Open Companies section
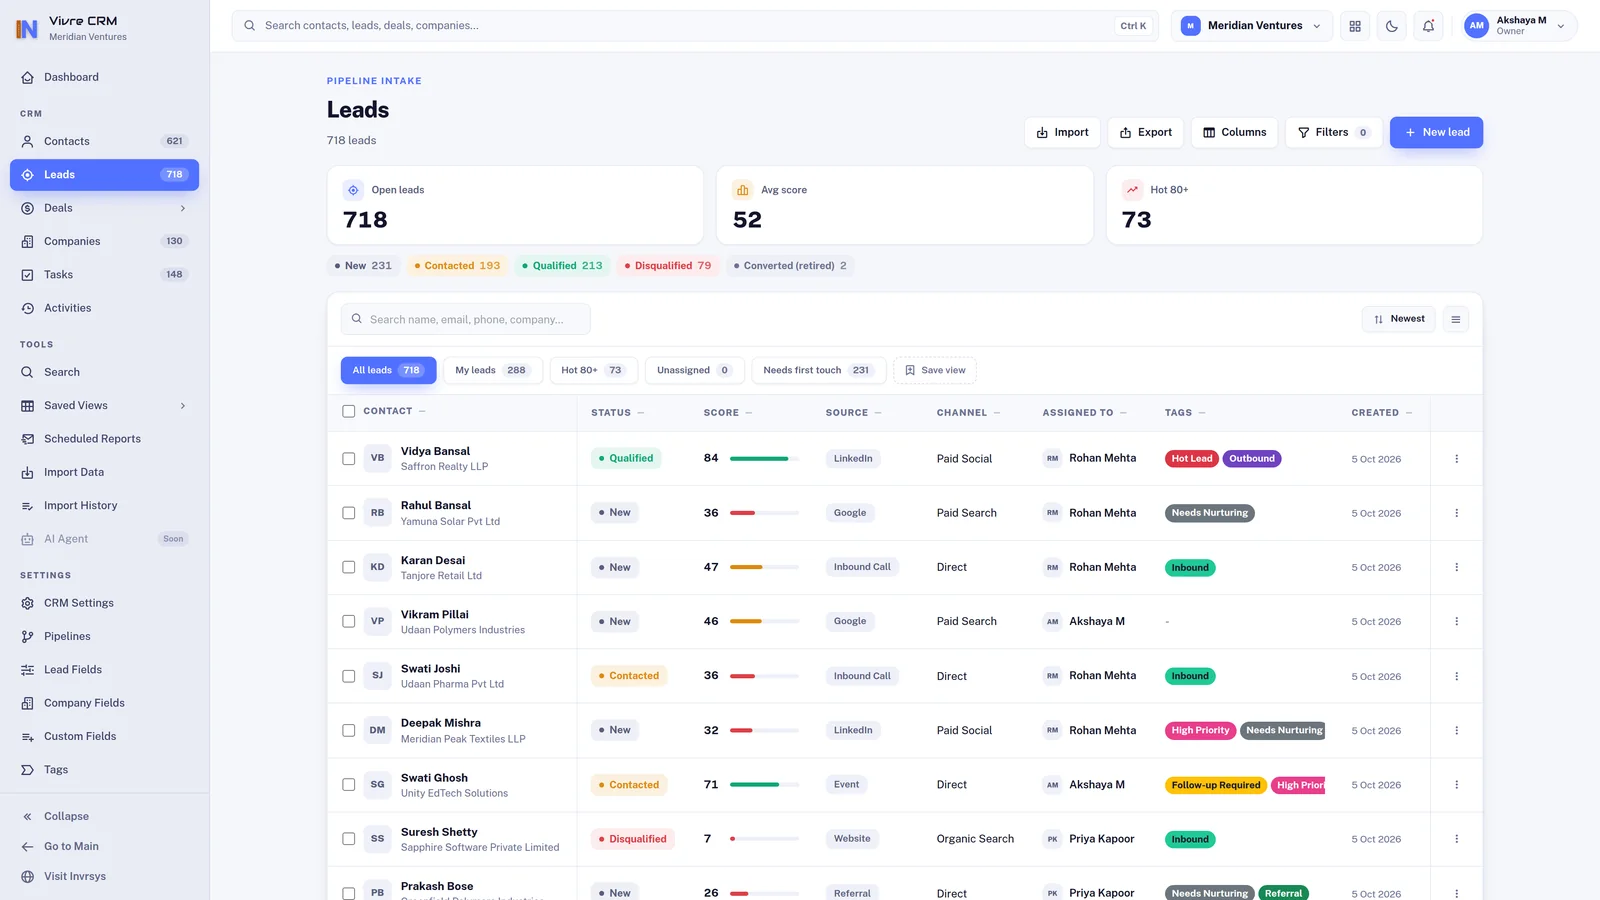This screenshot has height=900, width=1600. [104, 241]
